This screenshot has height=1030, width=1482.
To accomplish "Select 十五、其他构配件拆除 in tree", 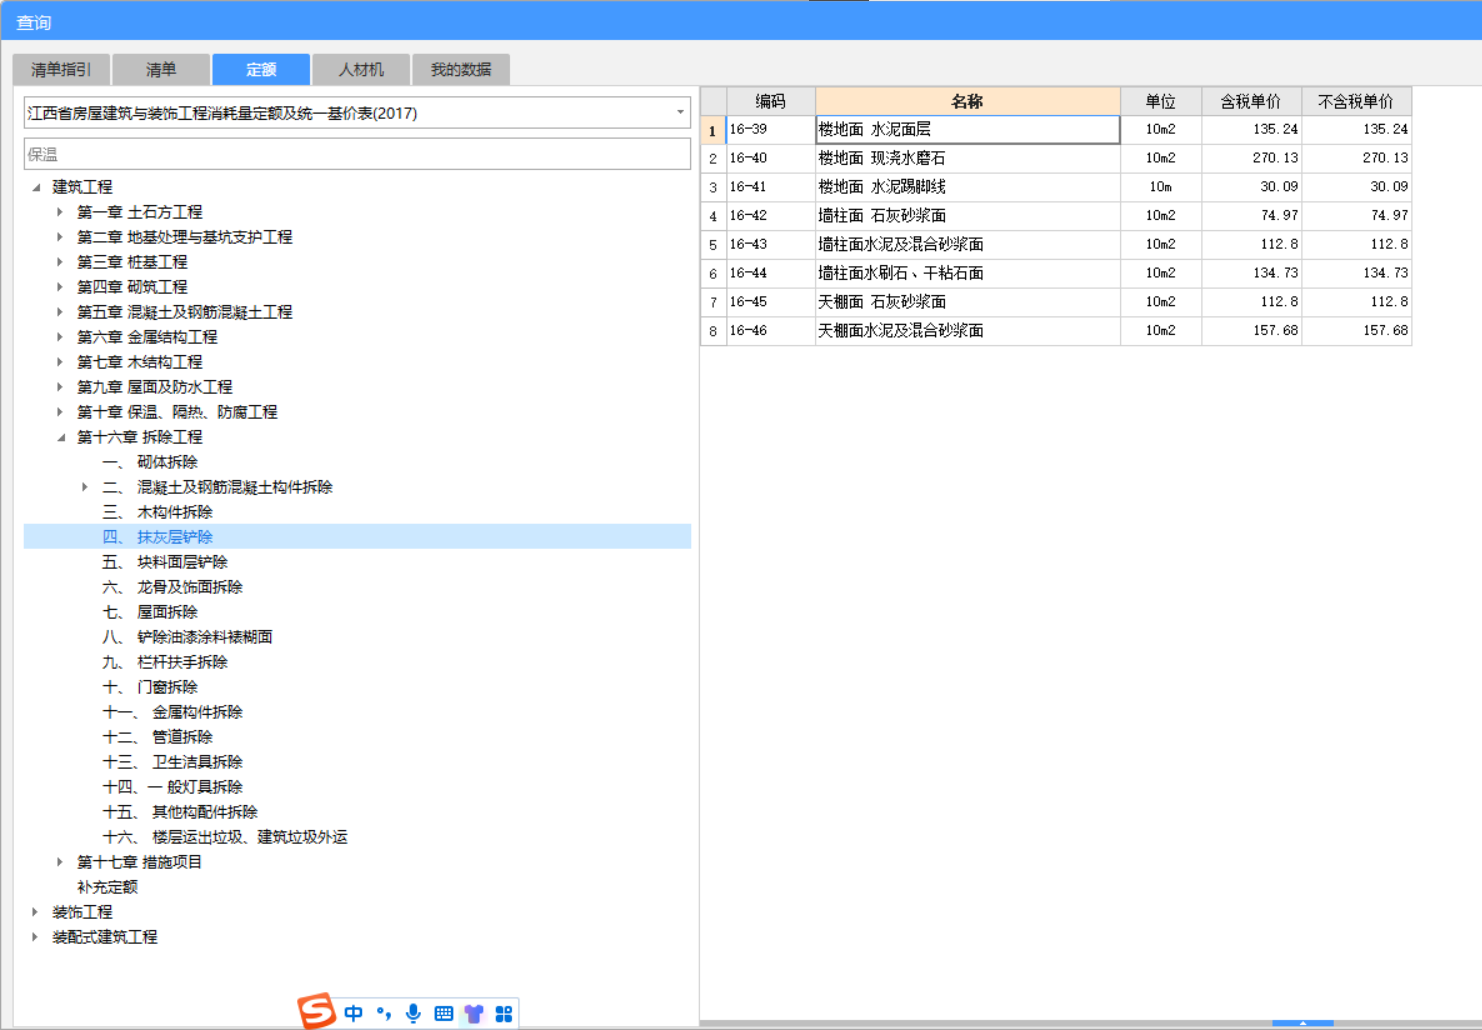I will tap(180, 812).
